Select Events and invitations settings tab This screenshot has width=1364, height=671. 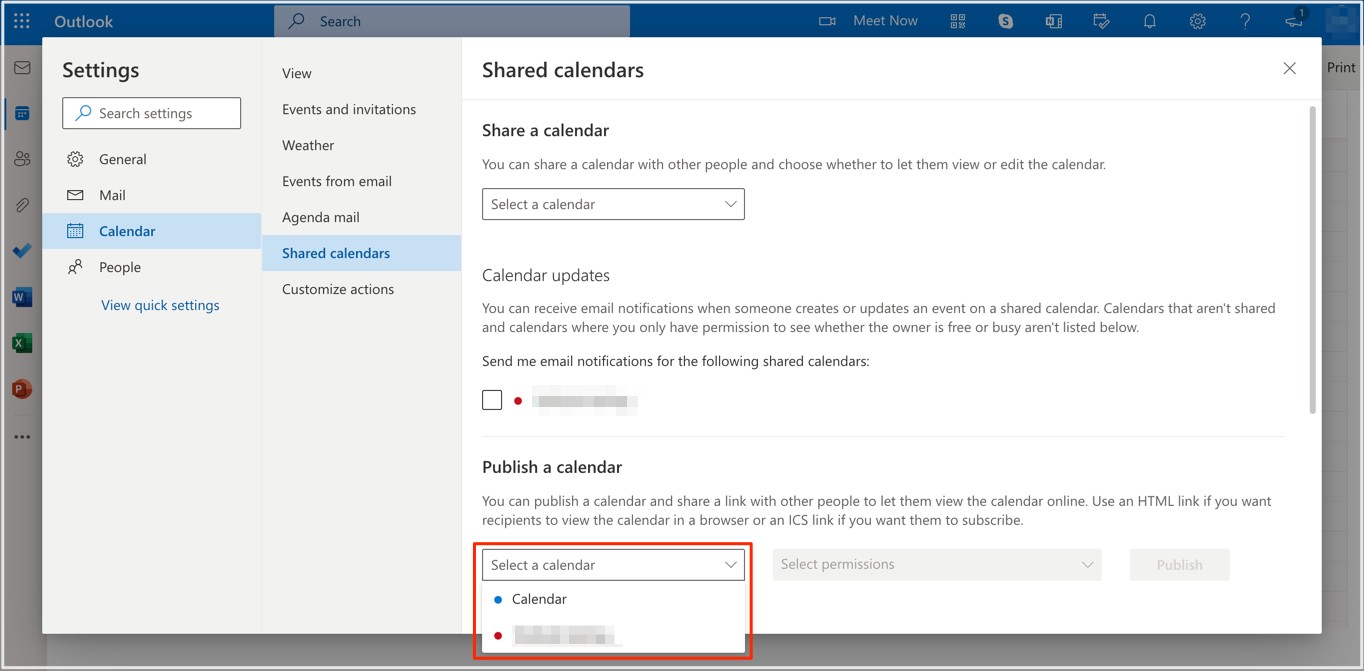point(349,109)
